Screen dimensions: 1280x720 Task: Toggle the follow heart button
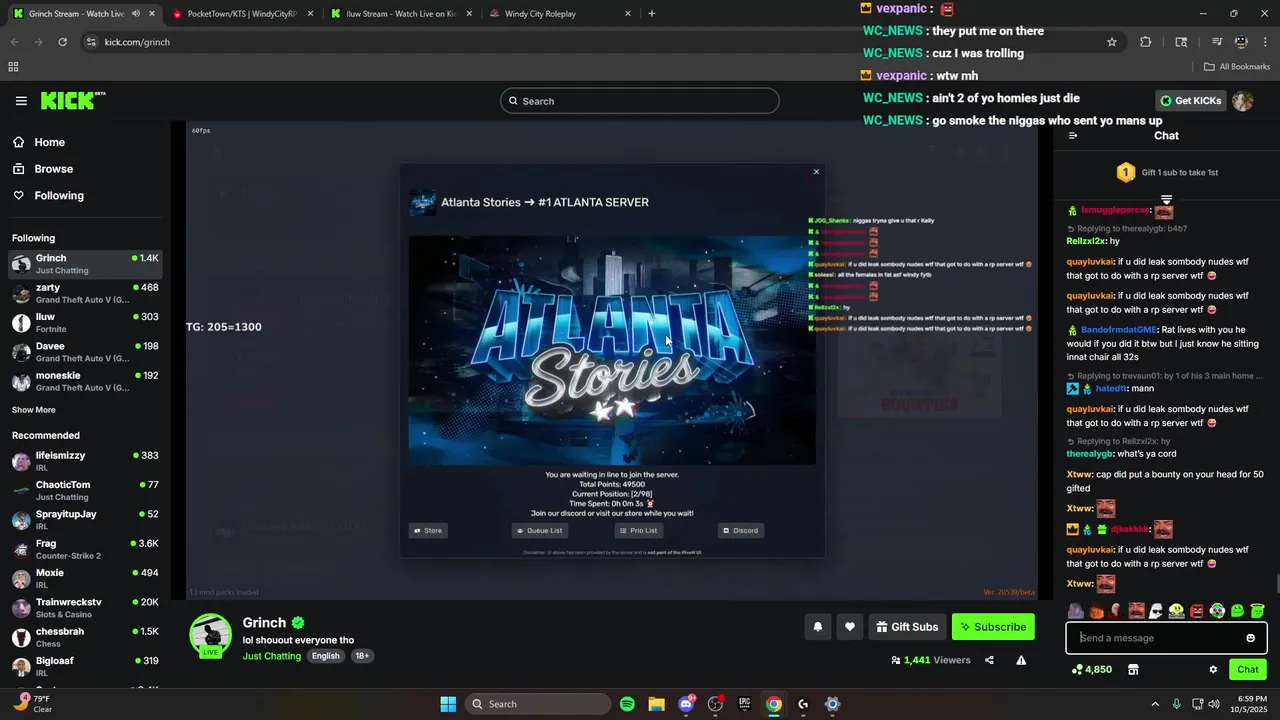tap(850, 627)
